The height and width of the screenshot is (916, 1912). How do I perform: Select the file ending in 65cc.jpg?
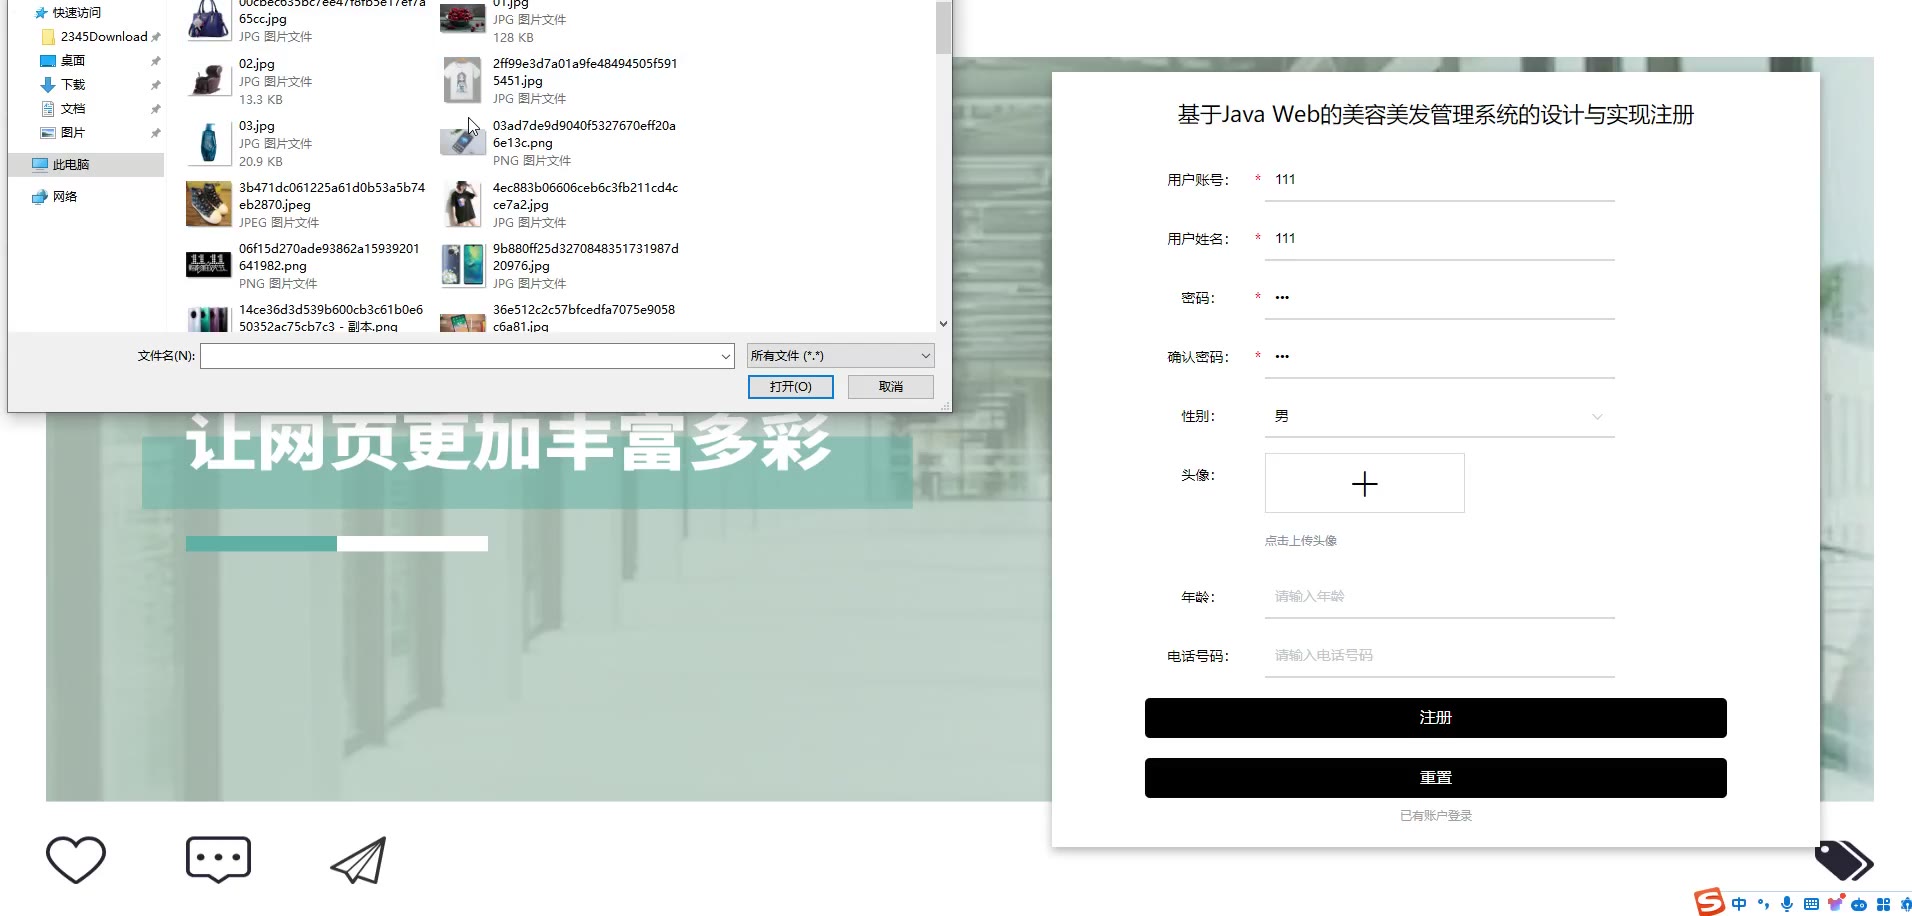(307, 21)
